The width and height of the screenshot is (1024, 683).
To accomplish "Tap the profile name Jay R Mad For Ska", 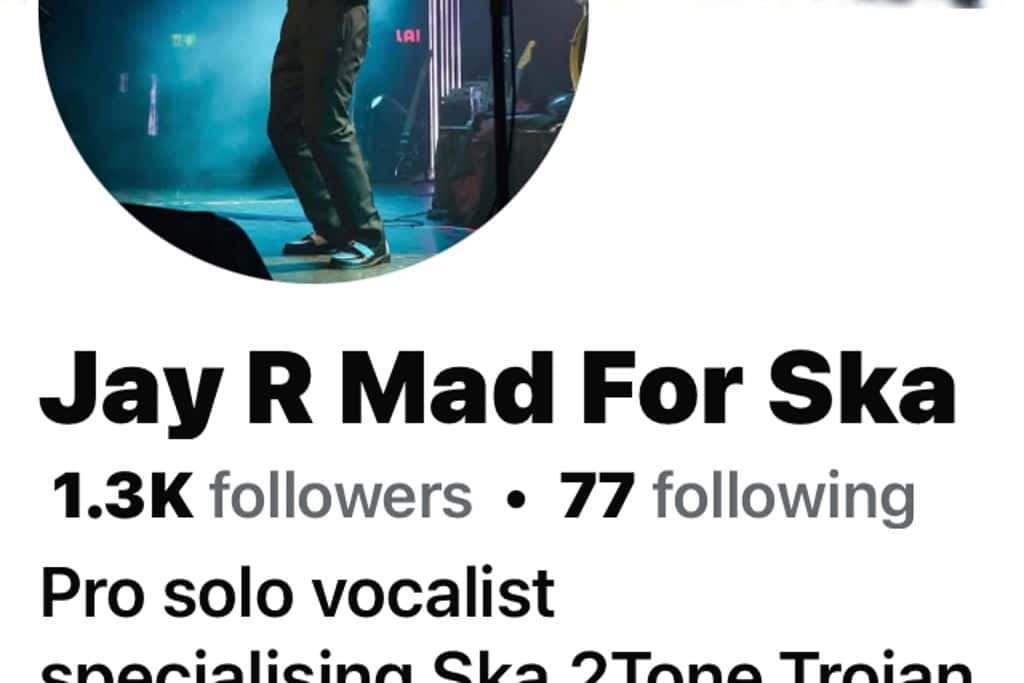I will coord(498,390).
